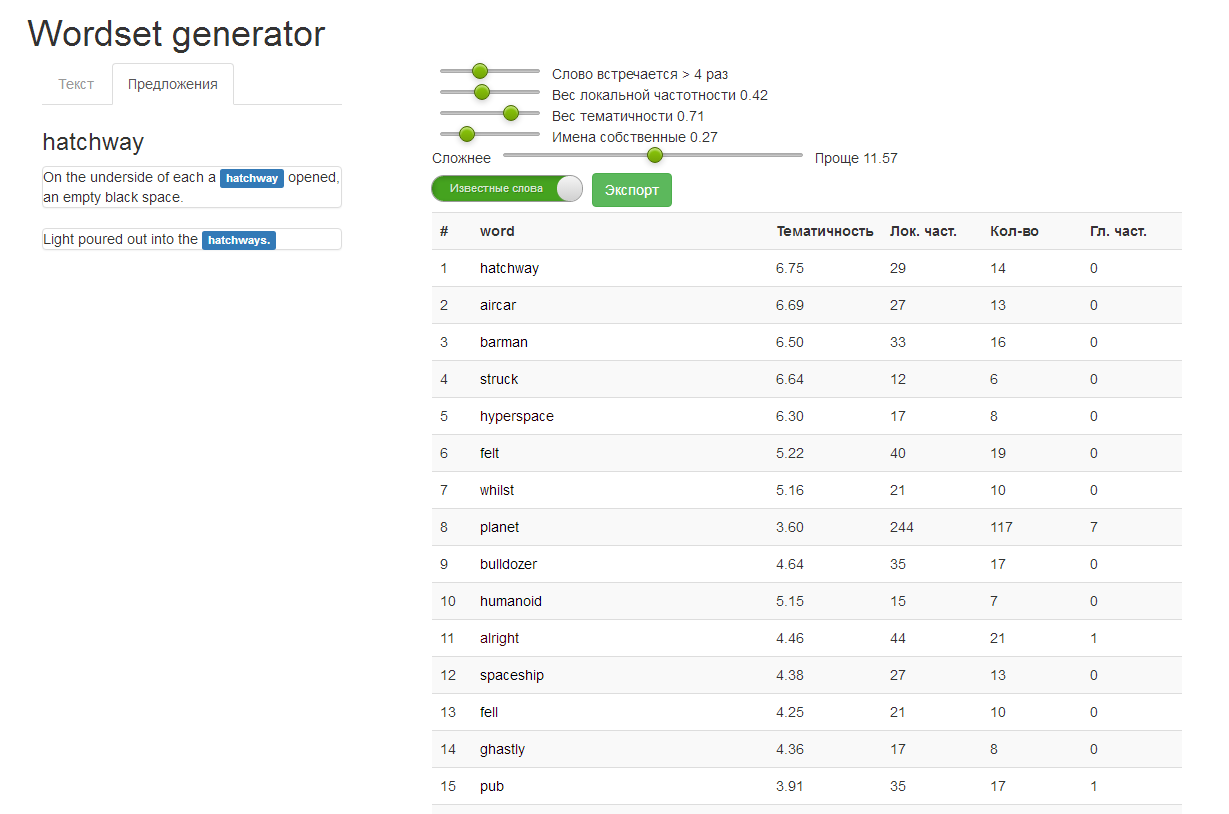Click the green Экспорт button
Image resolution: width=1229 pixels, height=814 pixels.
632,190
